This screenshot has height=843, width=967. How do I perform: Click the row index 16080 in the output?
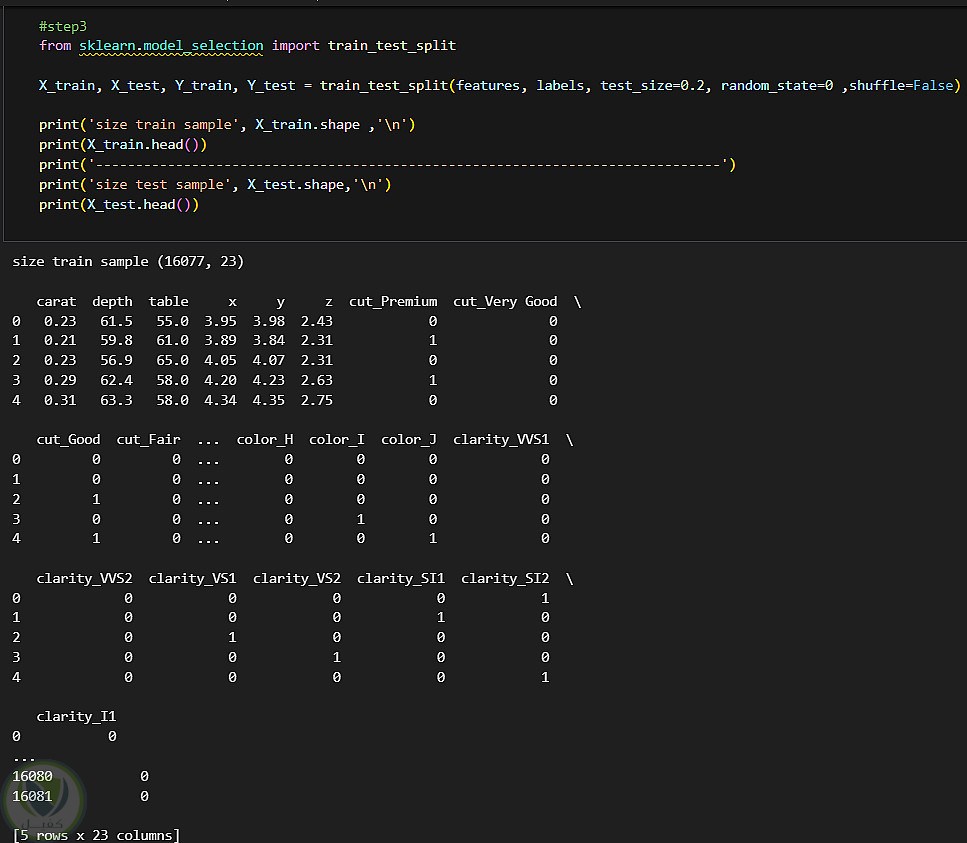pyautogui.click(x=32, y=776)
